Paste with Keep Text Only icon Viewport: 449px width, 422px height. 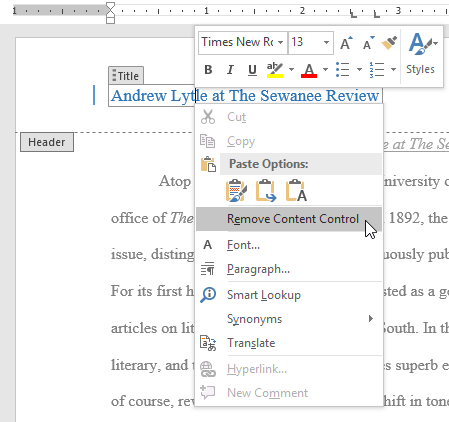pyautogui.click(x=296, y=191)
